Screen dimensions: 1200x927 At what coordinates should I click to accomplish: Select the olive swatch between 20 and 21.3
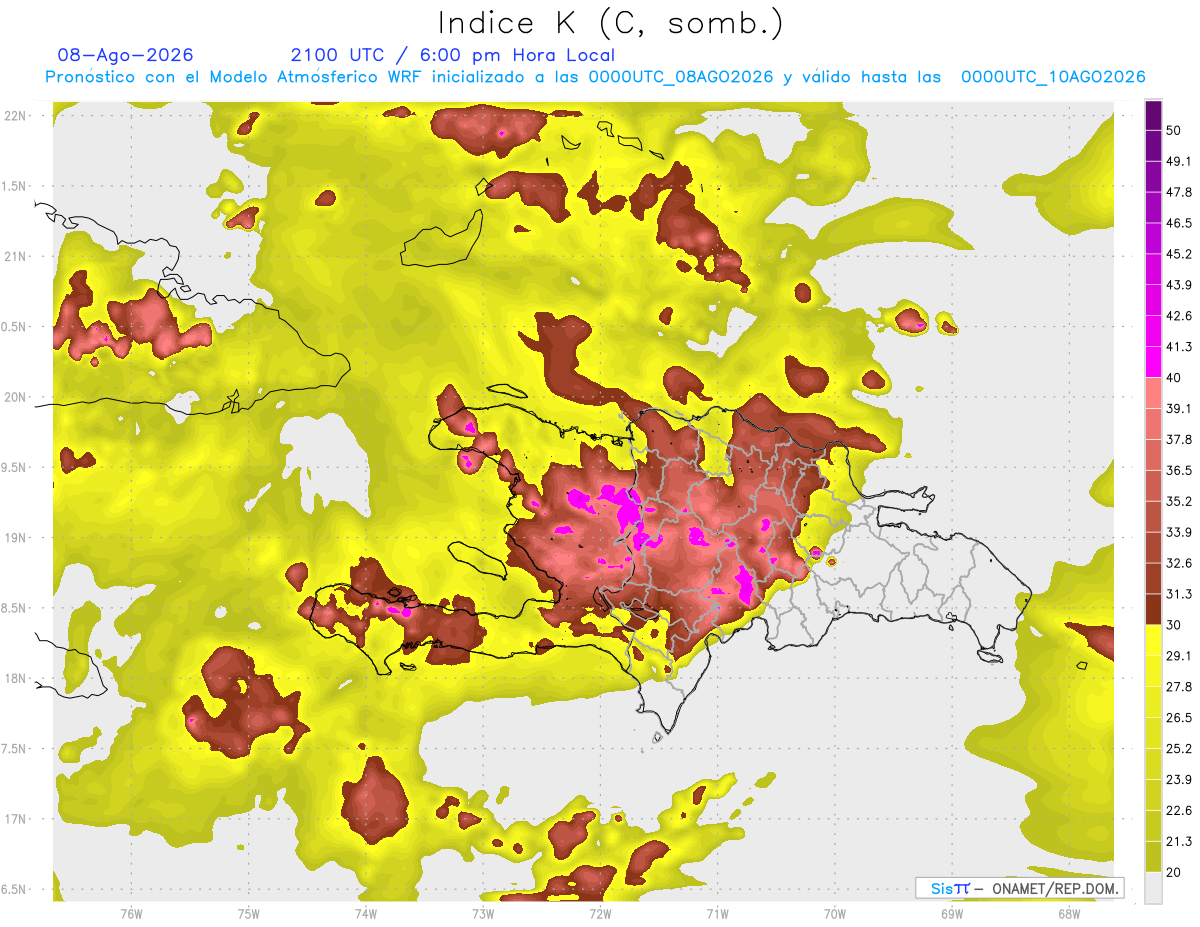pos(1153,857)
